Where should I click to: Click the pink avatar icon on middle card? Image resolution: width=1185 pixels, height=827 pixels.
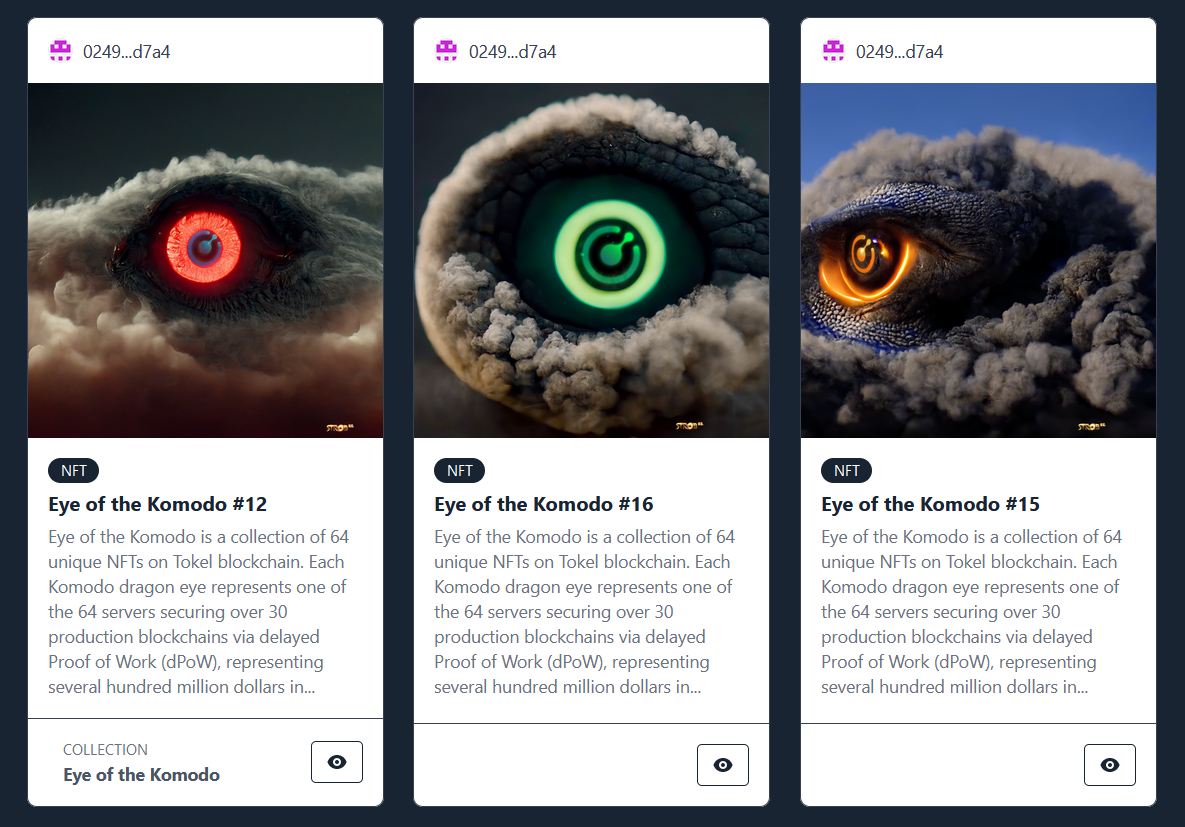pos(447,51)
